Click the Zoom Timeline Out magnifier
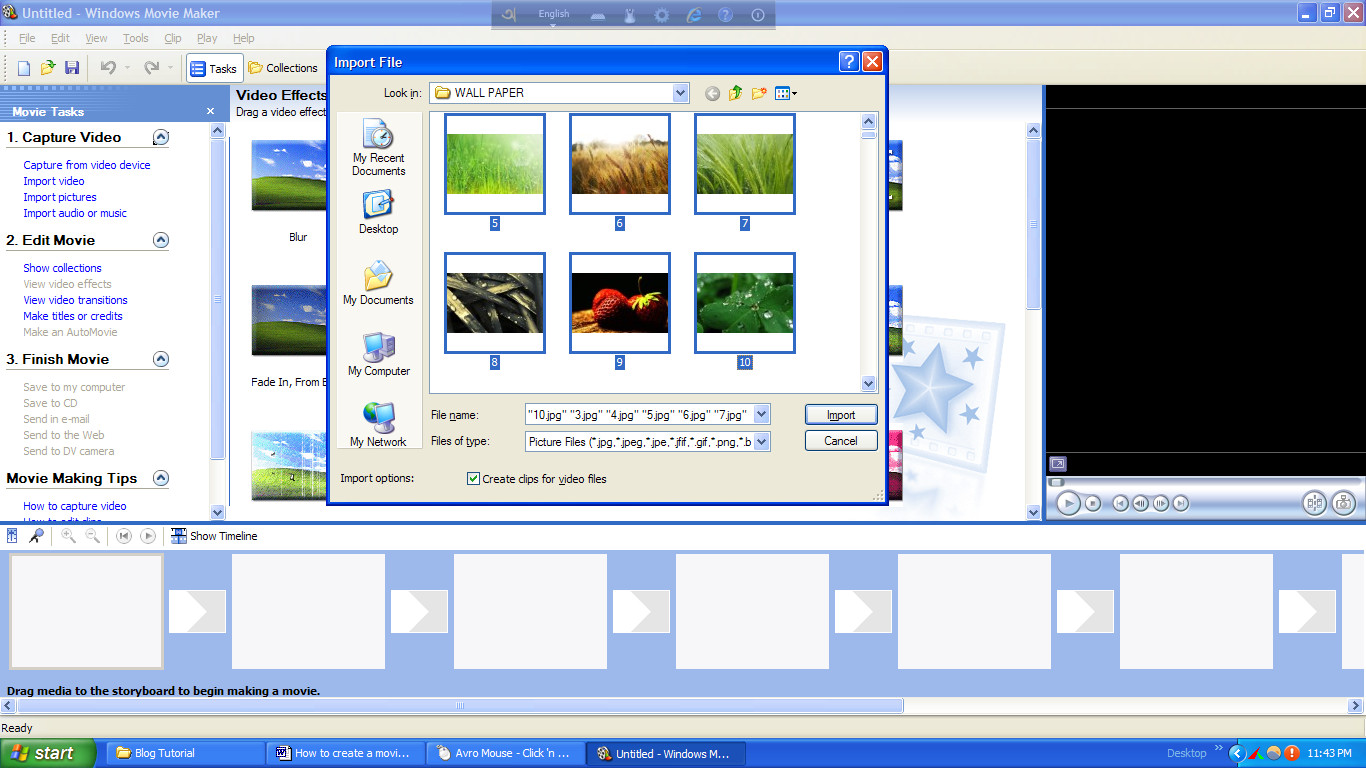The height and width of the screenshot is (768, 1366). 92,536
